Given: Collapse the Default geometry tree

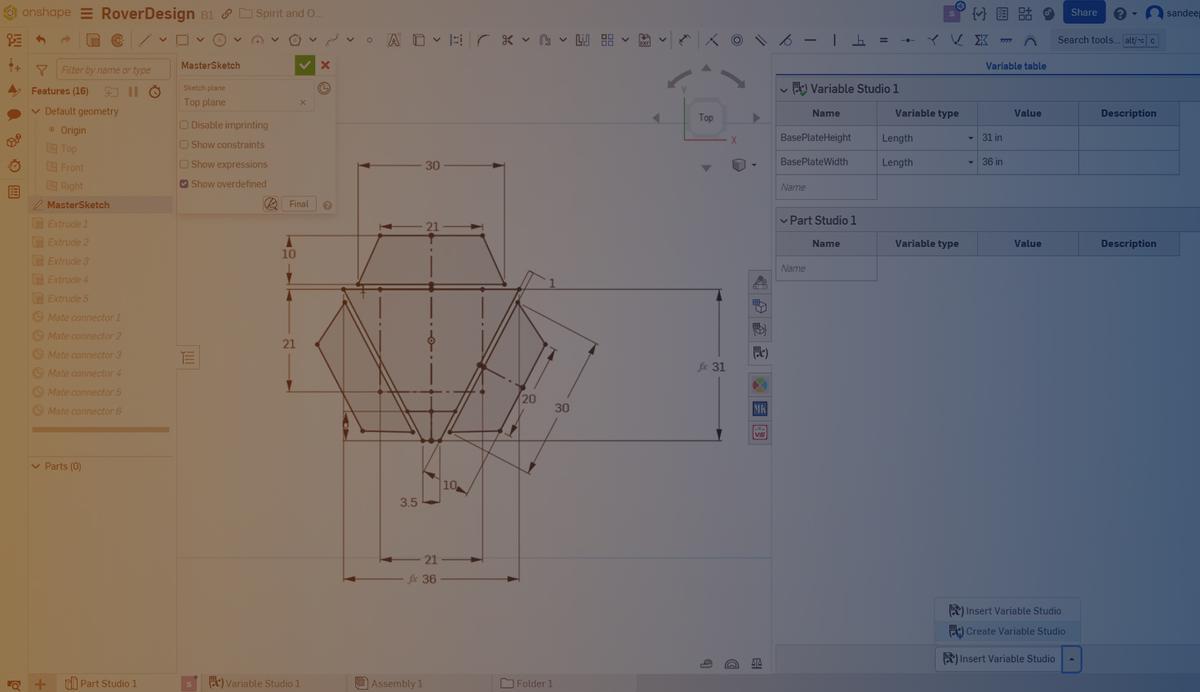Looking at the screenshot, I should 35,111.
